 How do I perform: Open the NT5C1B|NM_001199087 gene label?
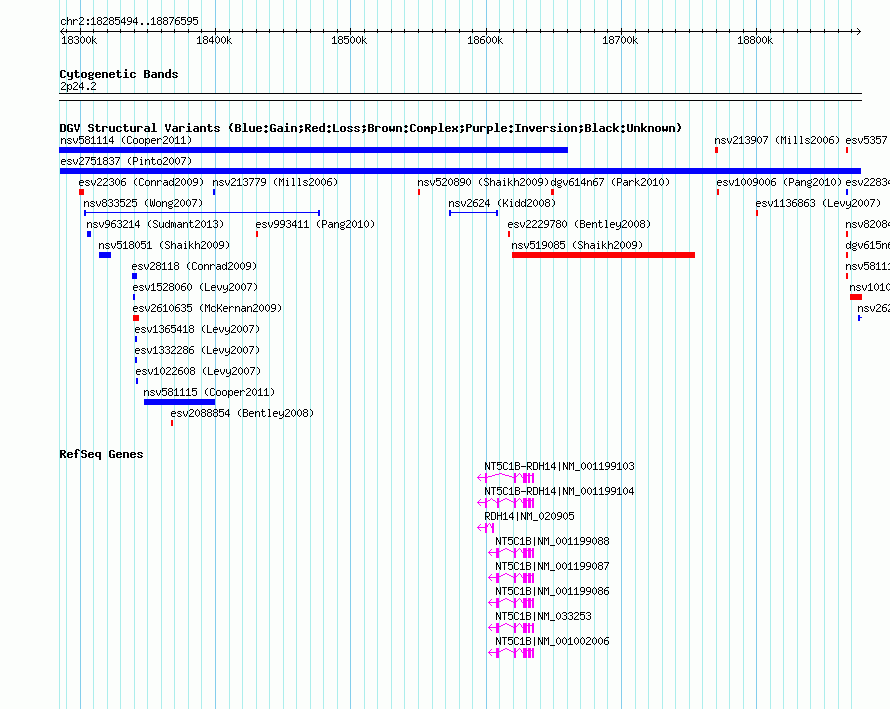coord(552,566)
